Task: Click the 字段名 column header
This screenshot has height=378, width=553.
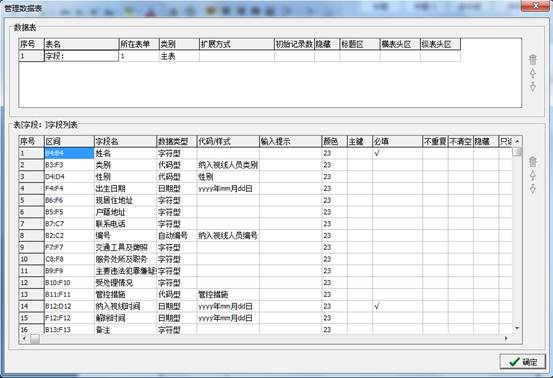Action: [125, 141]
